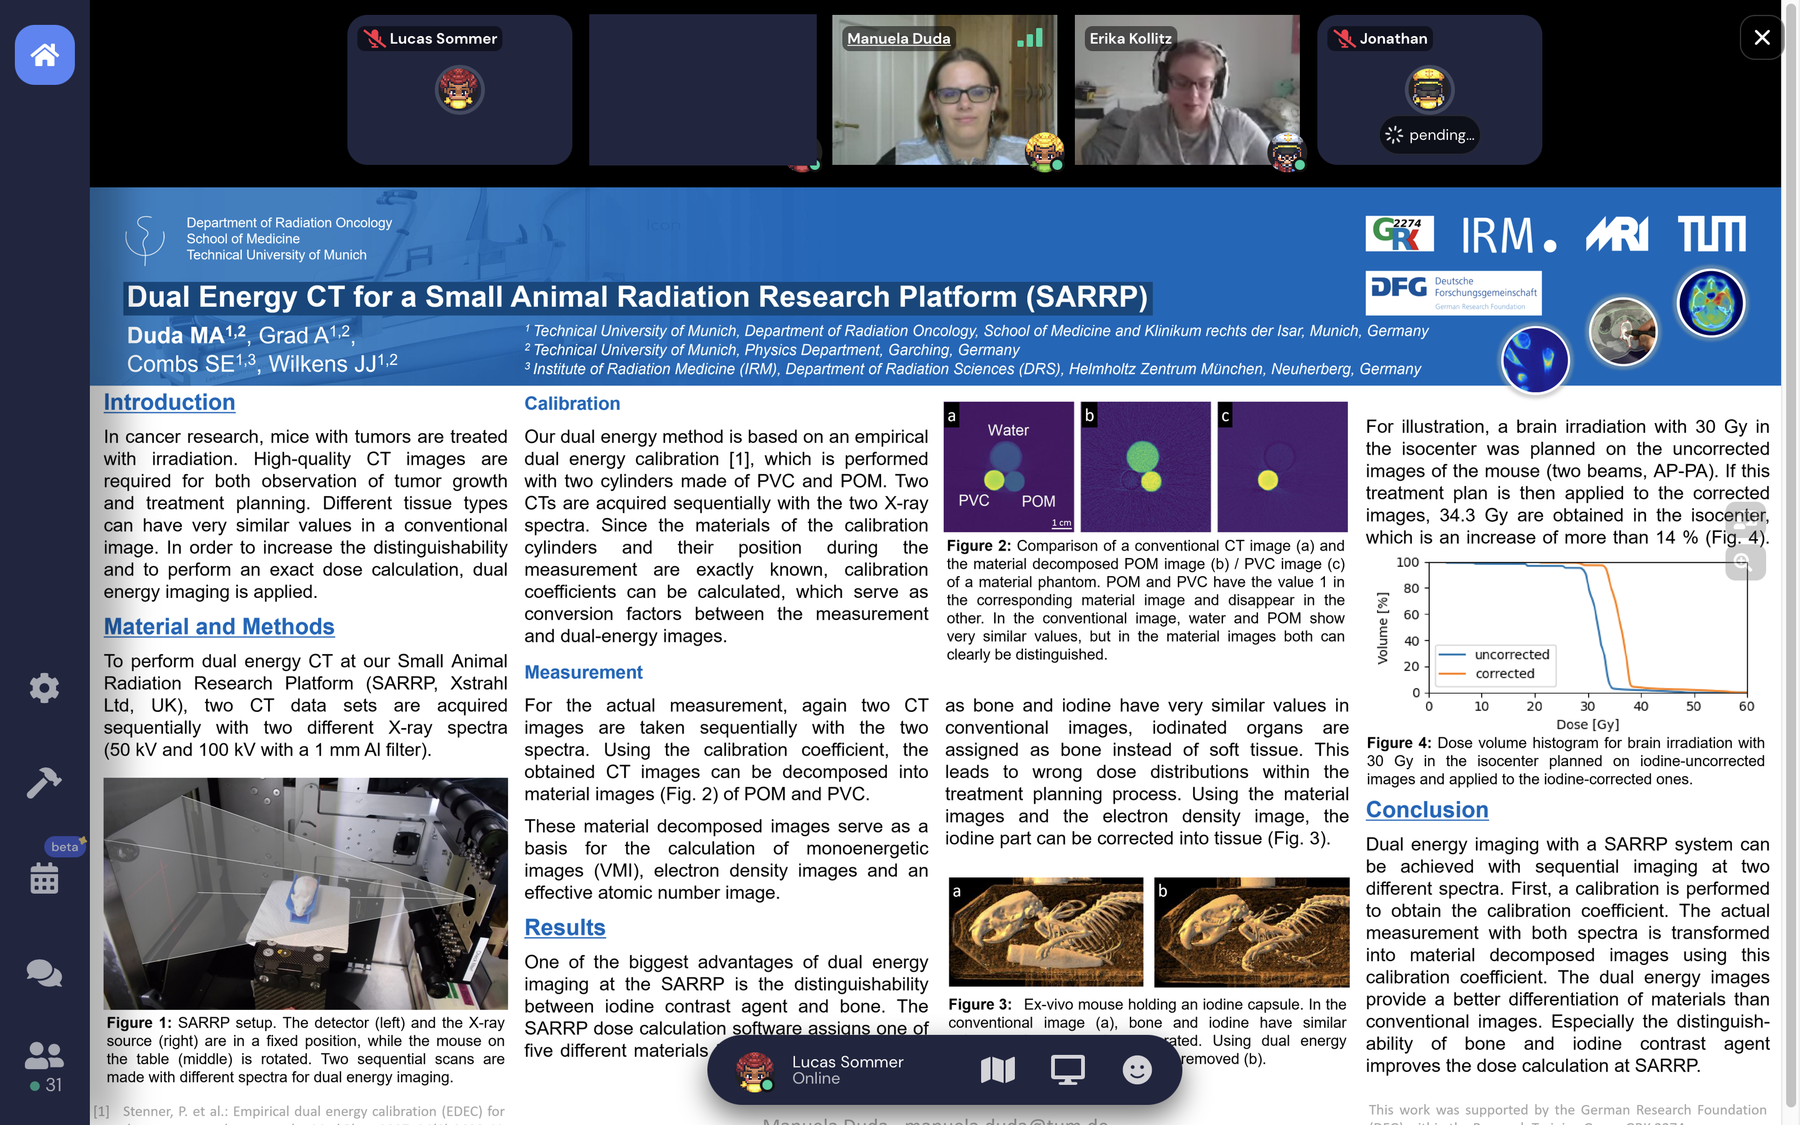1800x1125 pixels.
Task: Open the build tools hammer icon
Action: (x=44, y=782)
